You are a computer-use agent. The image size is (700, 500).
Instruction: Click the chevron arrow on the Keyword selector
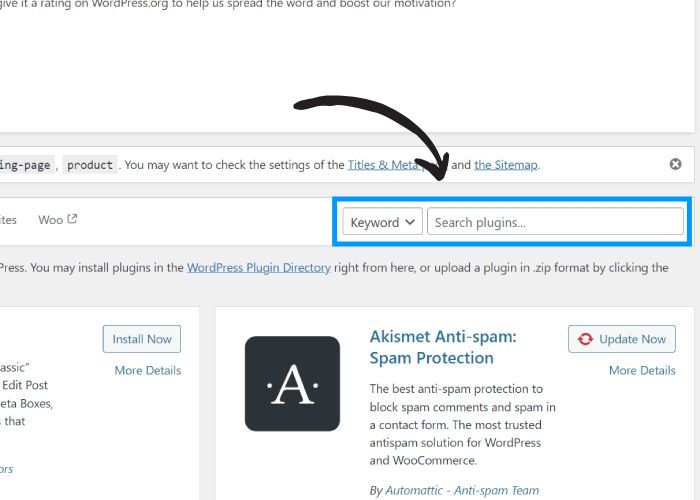[x=410, y=223]
